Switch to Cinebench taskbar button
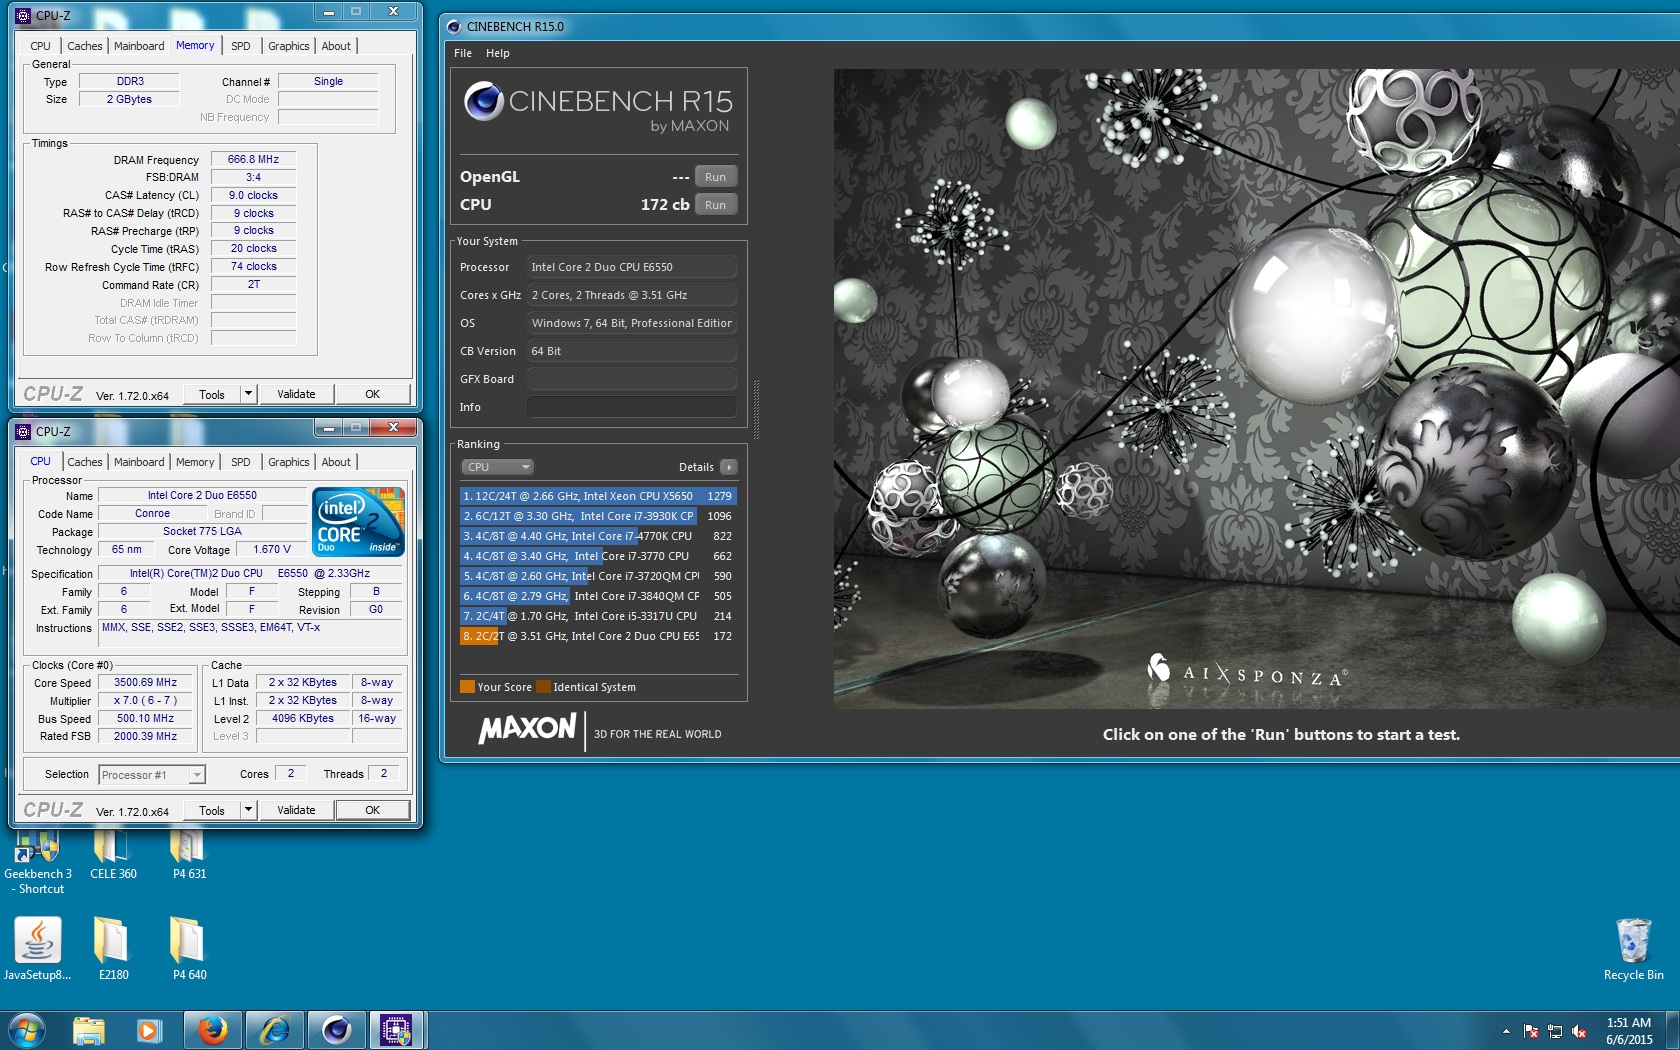Screen dimensions: 1680x1050 click(x=337, y=1030)
